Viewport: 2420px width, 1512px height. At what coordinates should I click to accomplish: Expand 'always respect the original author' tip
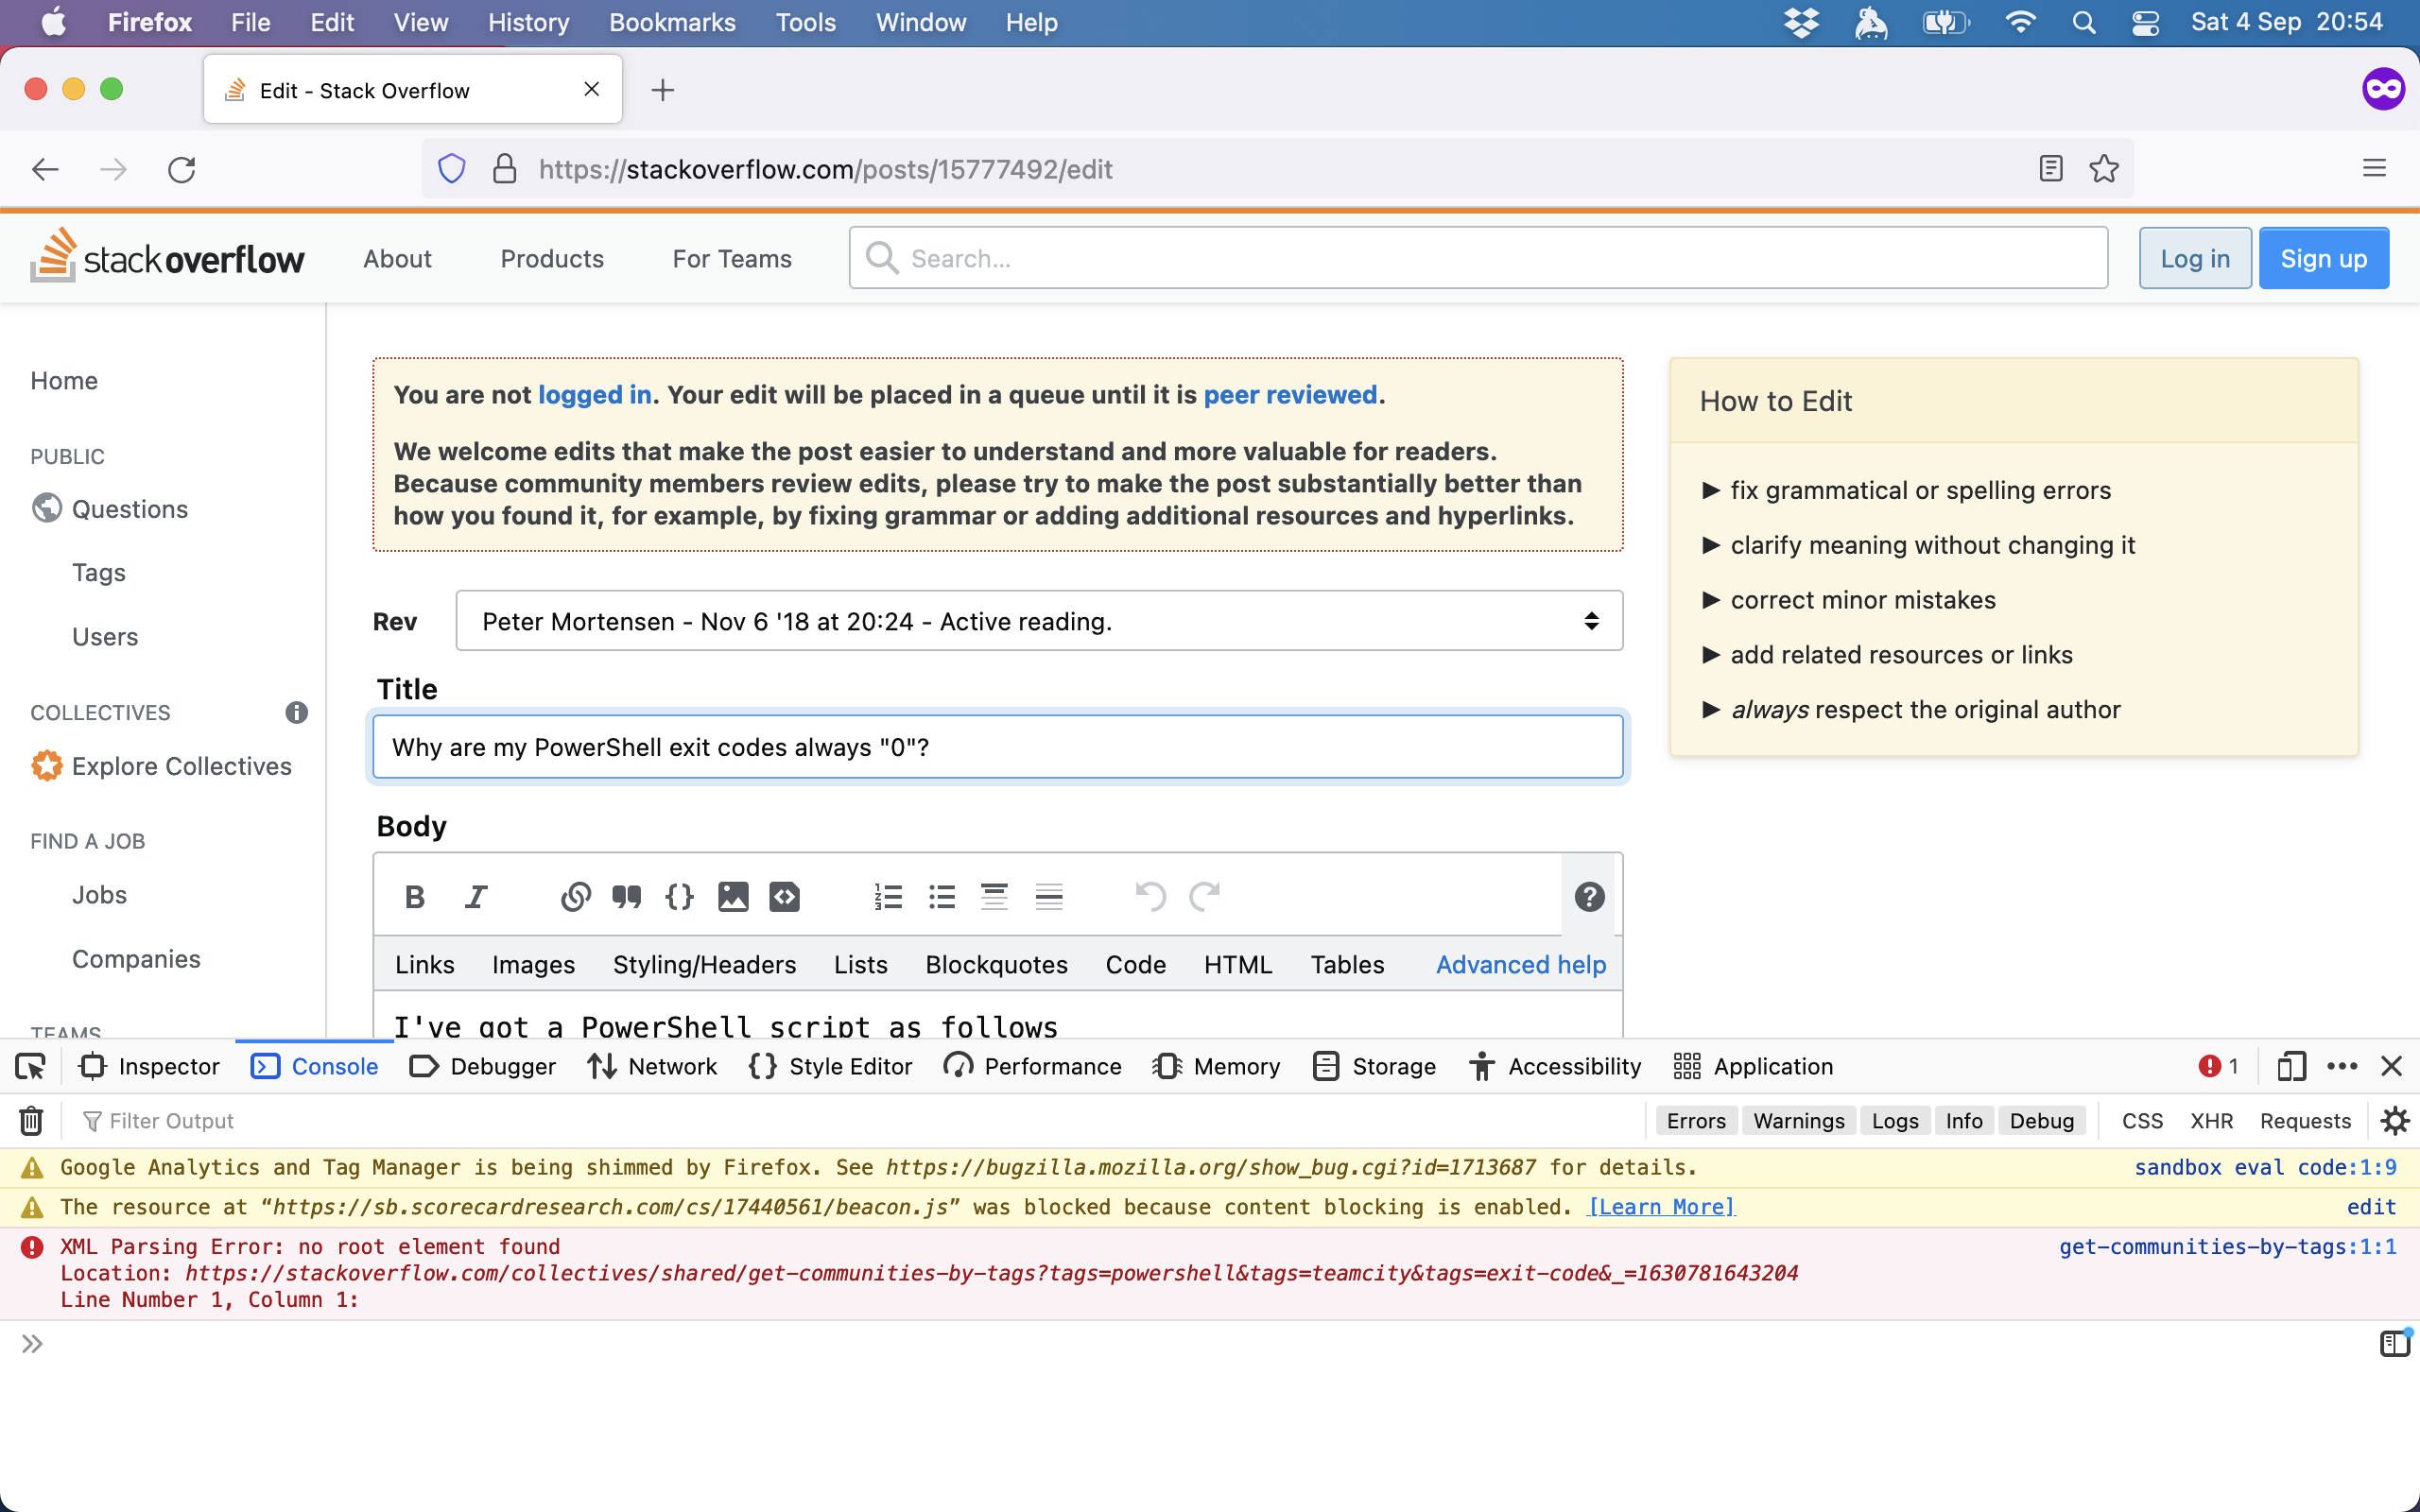(x=1910, y=710)
